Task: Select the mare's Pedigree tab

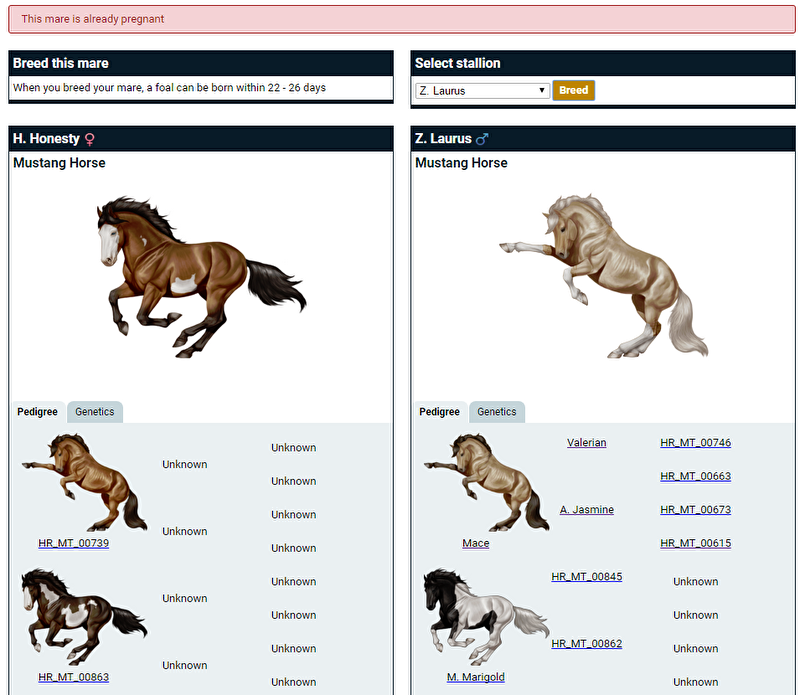Action: click(37, 412)
